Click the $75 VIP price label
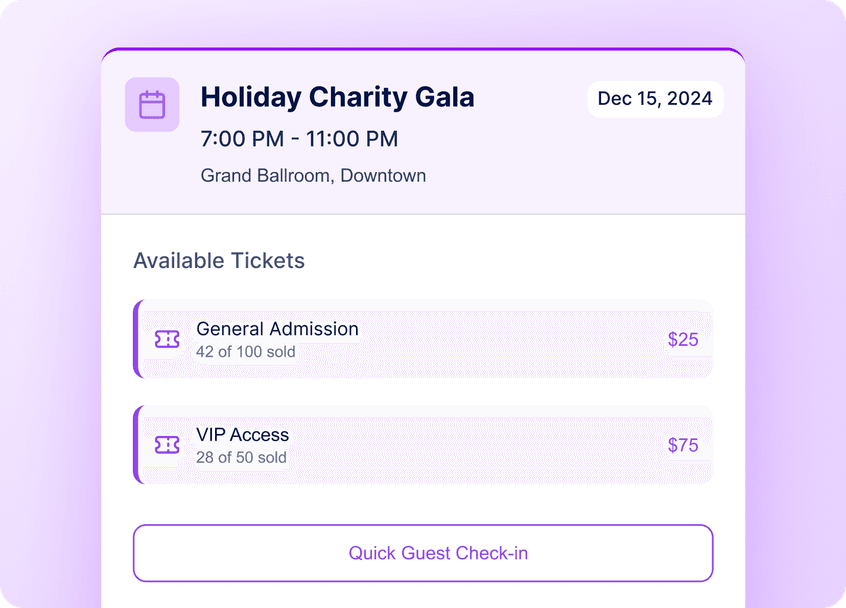This screenshot has width=846, height=608. point(683,445)
